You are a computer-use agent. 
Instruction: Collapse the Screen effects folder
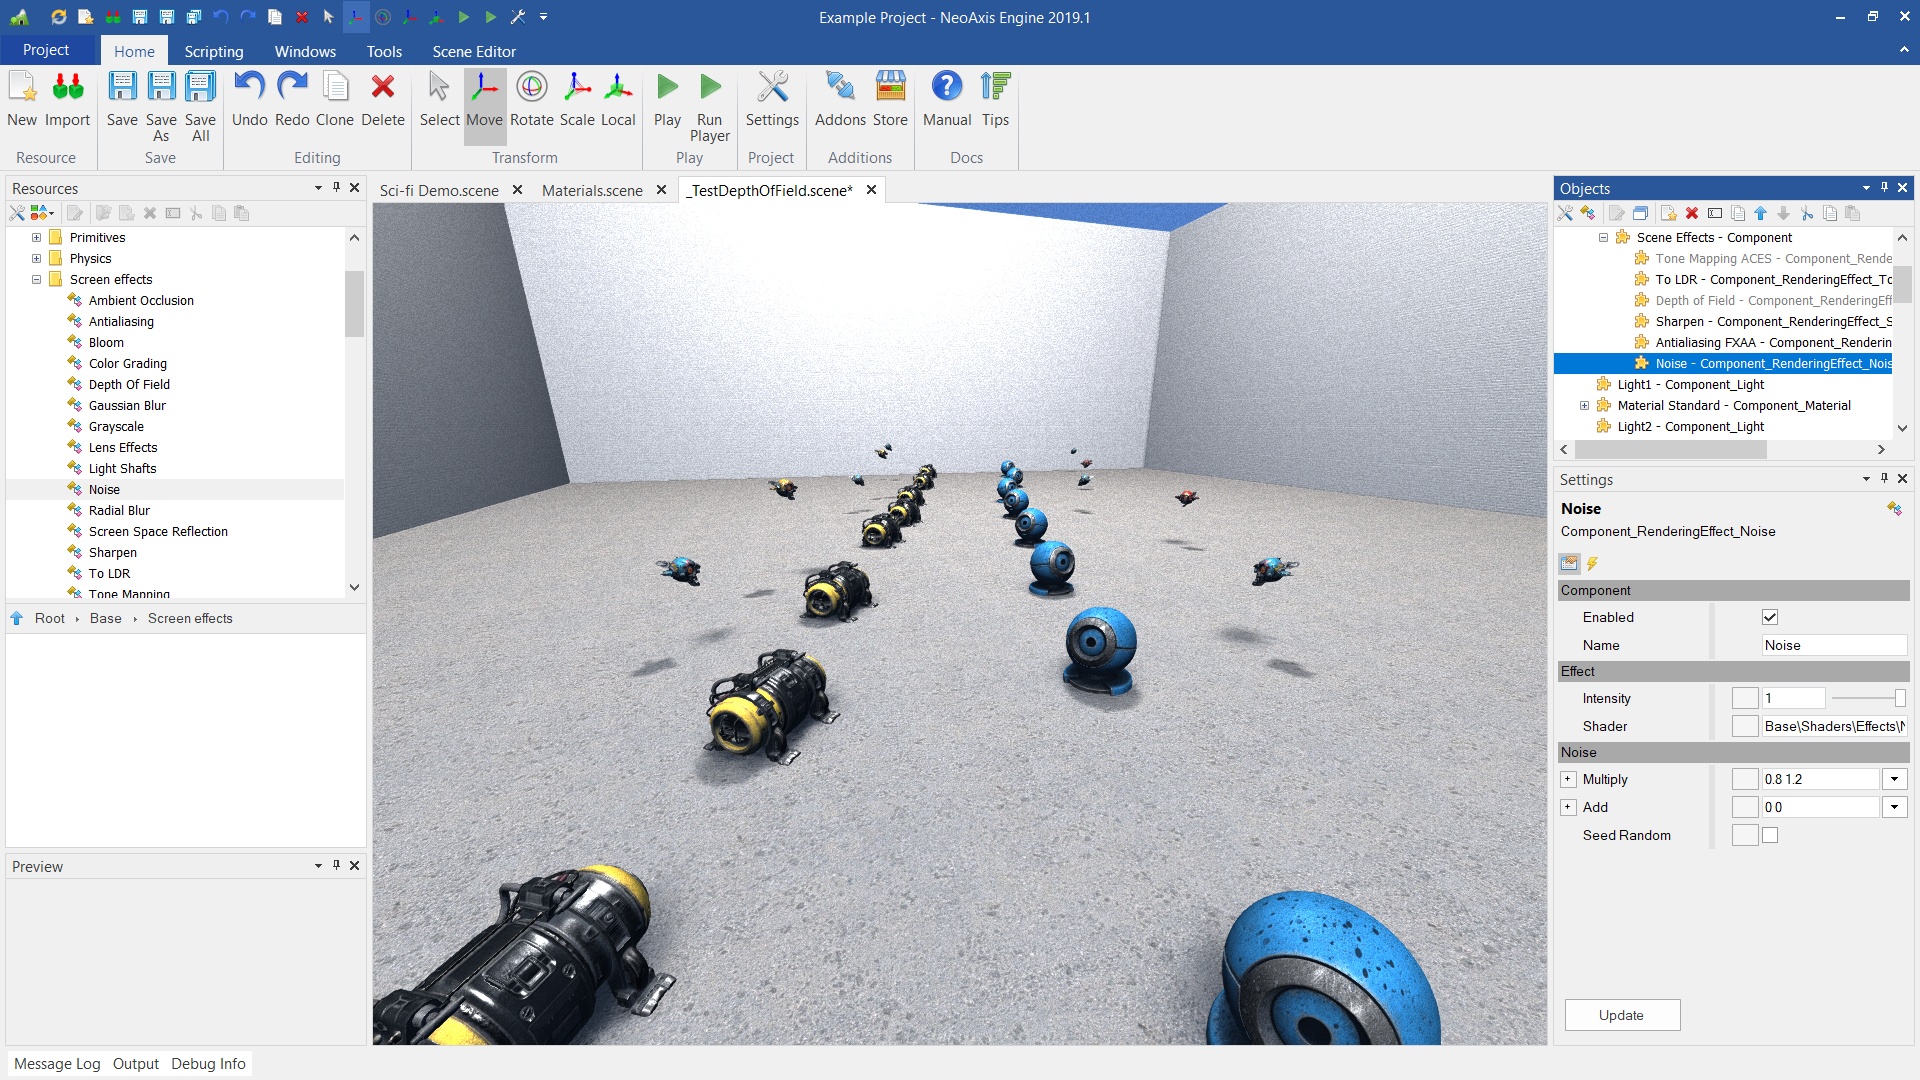point(37,279)
